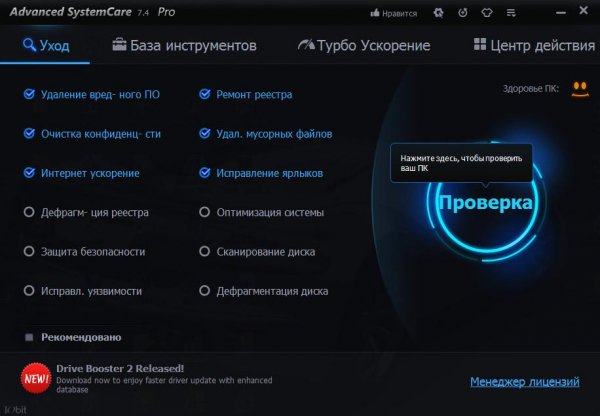This screenshot has width=600, height=416.
Task: Start scan with Проверка button
Action: [486, 202]
